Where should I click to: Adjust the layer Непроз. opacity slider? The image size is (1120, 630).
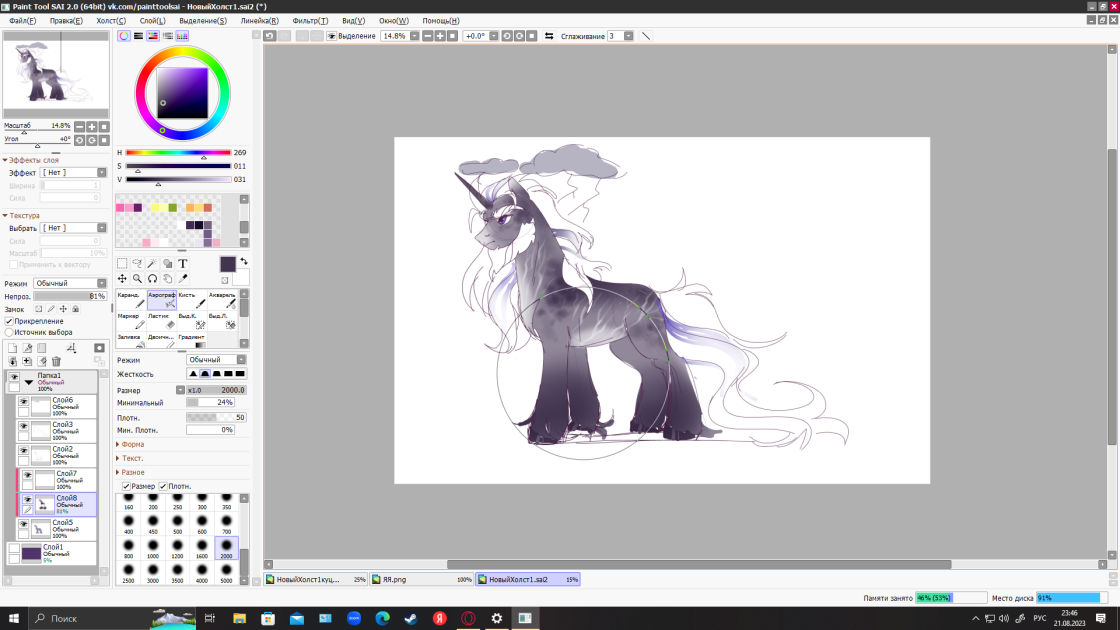(70, 296)
